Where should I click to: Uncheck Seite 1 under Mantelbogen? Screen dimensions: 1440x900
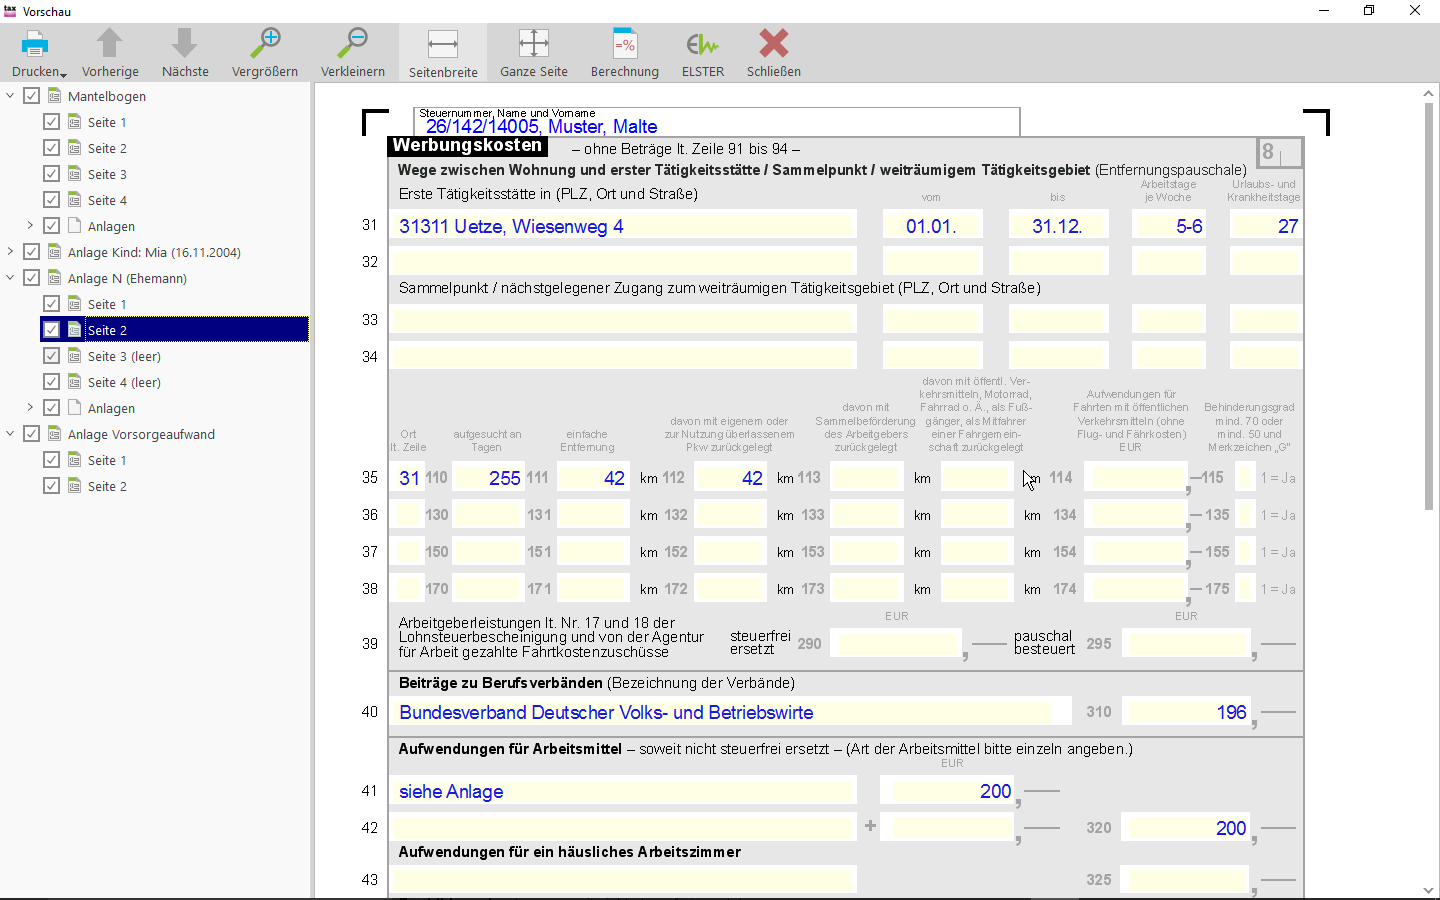point(52,122)
